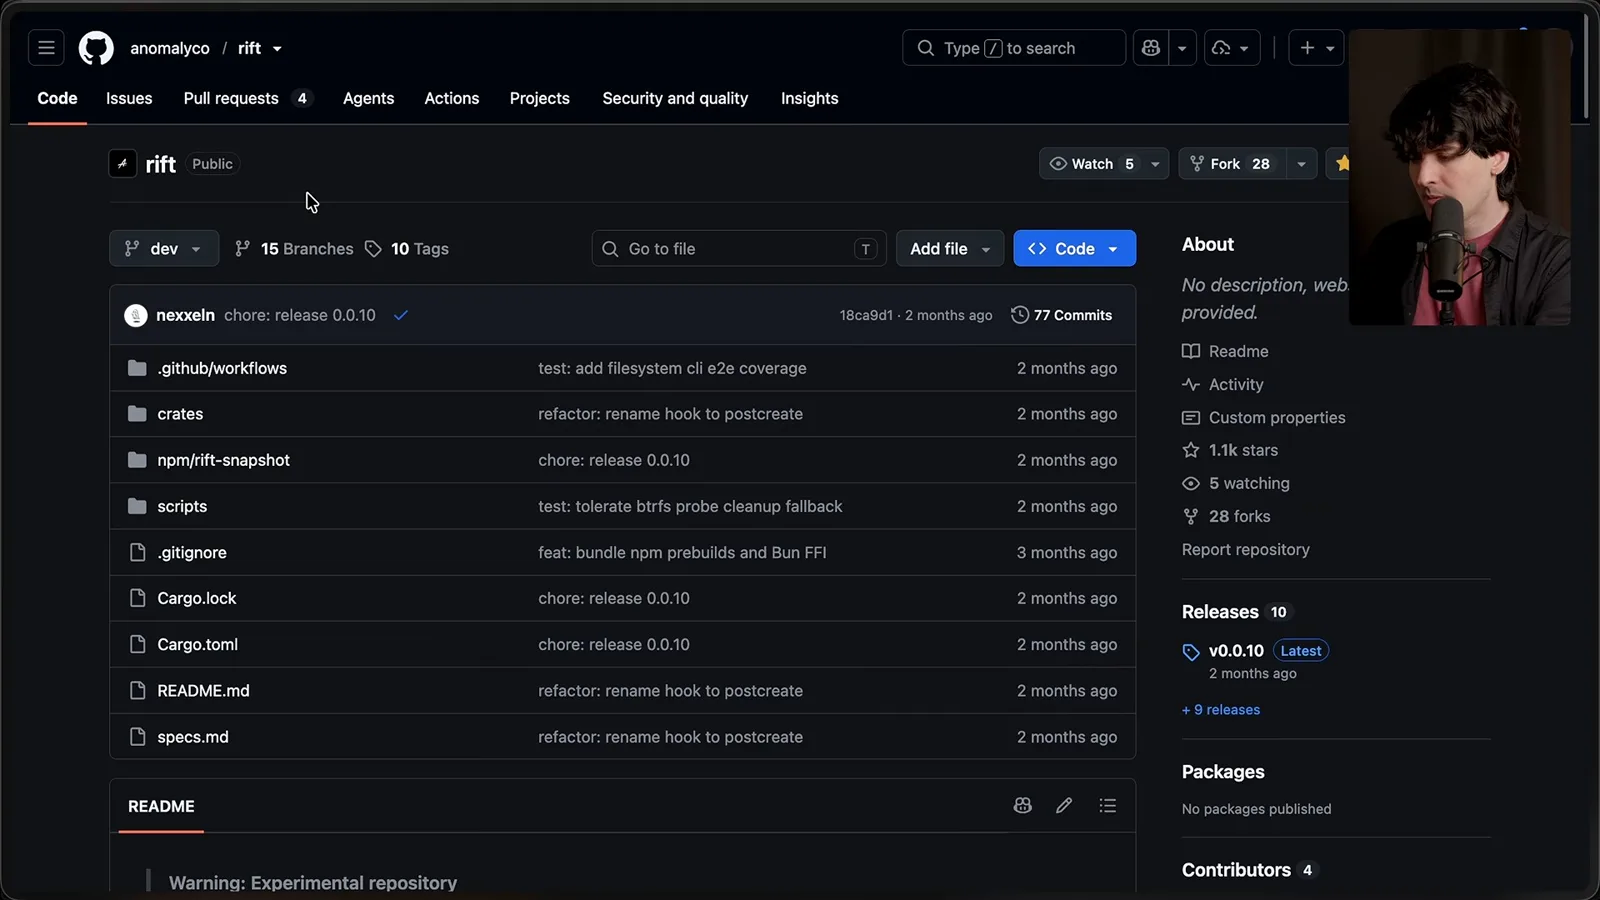This screenshot has width=1600, height=900.
Task: Open the README.md file
Action: coord(203,691)
